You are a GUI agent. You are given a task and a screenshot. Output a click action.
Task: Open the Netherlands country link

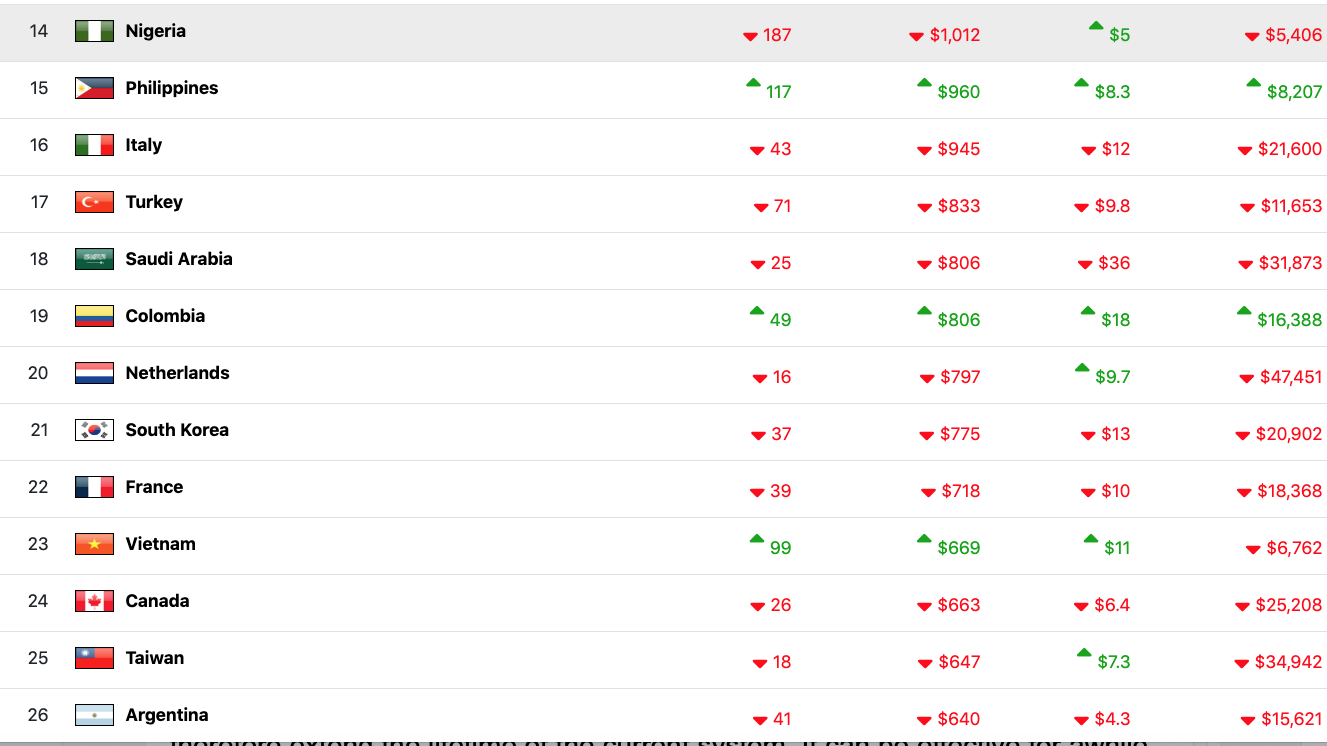(x=177, y=373)
